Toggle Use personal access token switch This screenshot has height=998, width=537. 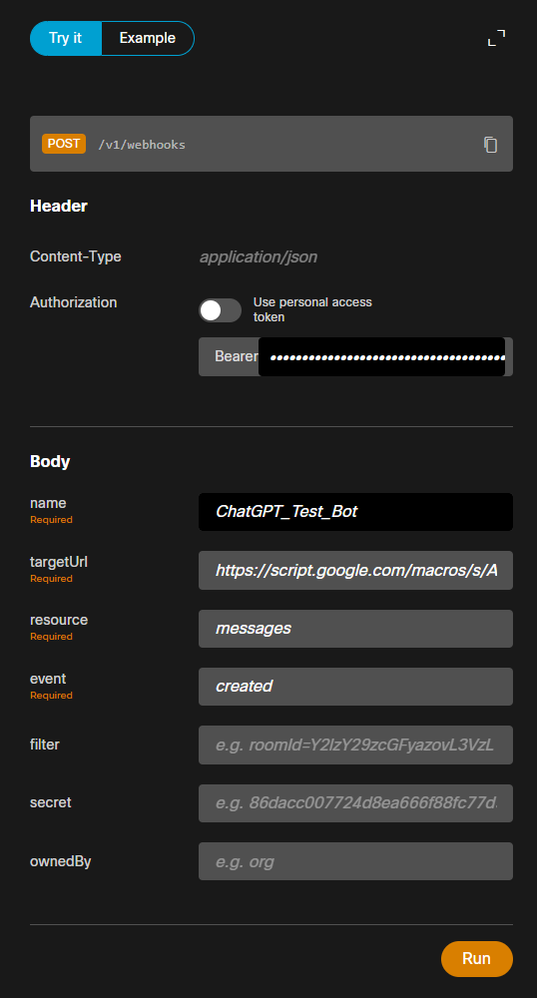tap(220, 311)
